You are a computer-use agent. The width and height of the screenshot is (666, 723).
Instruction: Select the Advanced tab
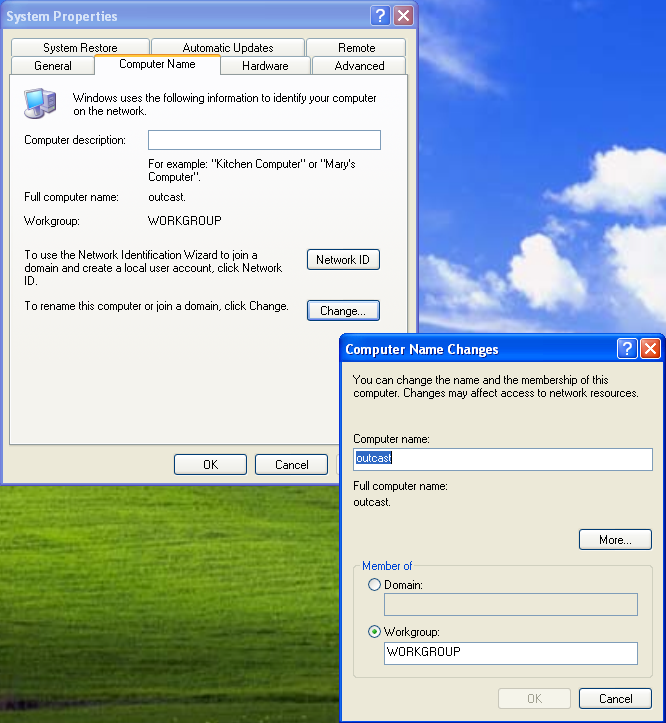(x=359, y=66)
